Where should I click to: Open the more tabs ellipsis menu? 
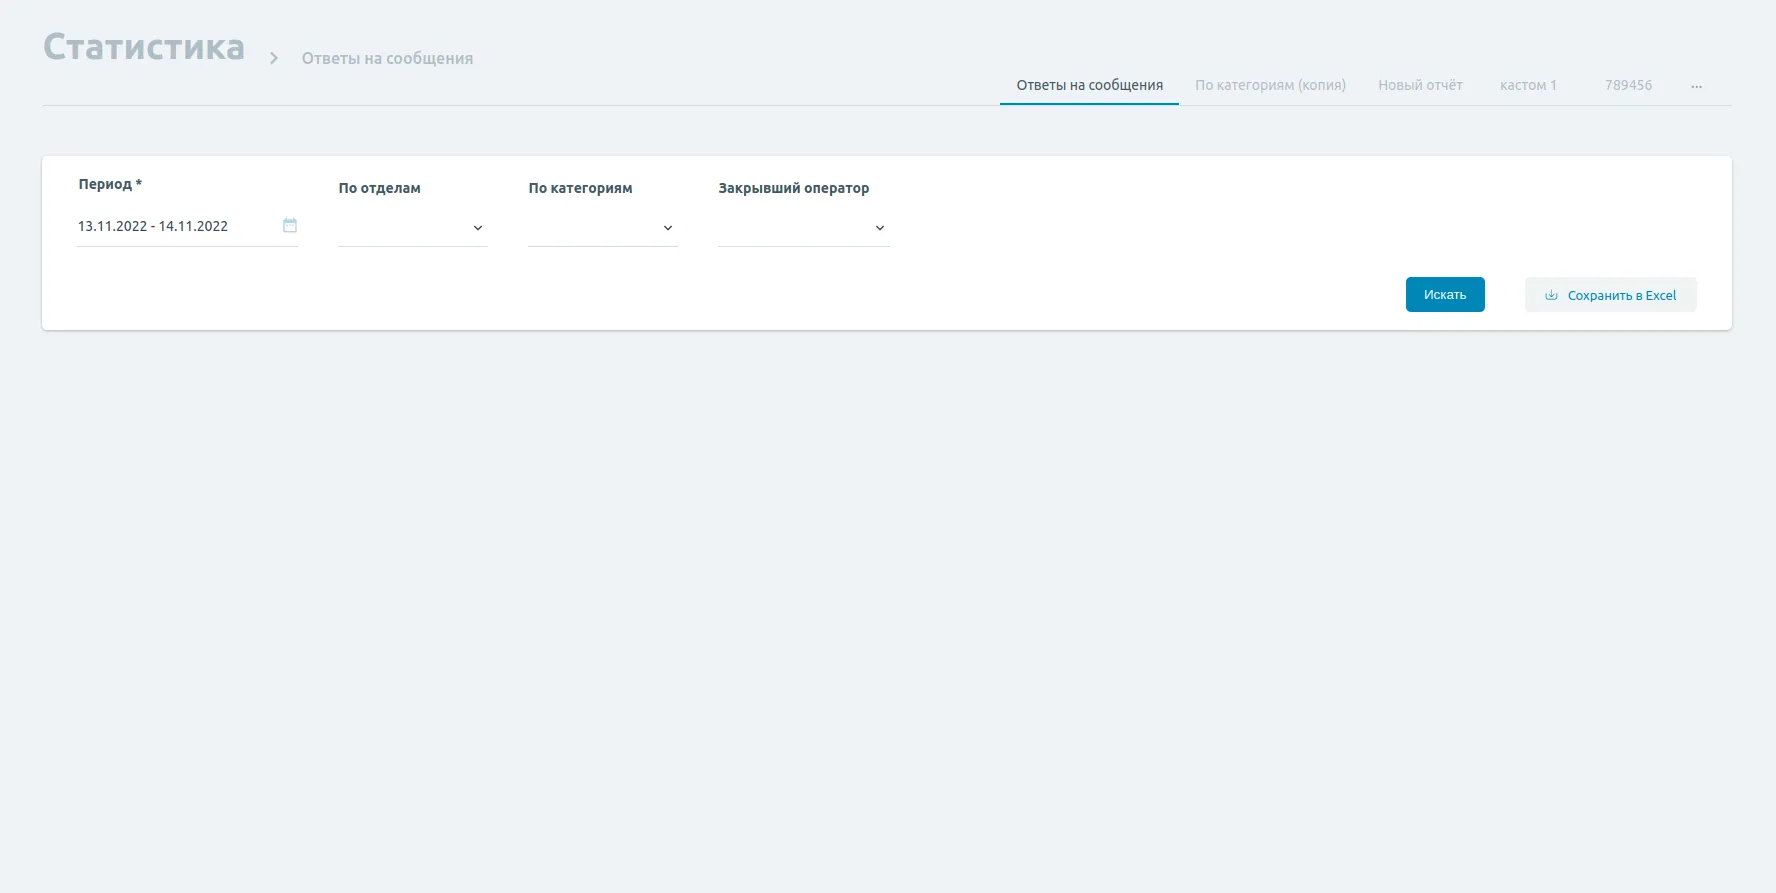pyautogui.click(x=1696, y=86)
